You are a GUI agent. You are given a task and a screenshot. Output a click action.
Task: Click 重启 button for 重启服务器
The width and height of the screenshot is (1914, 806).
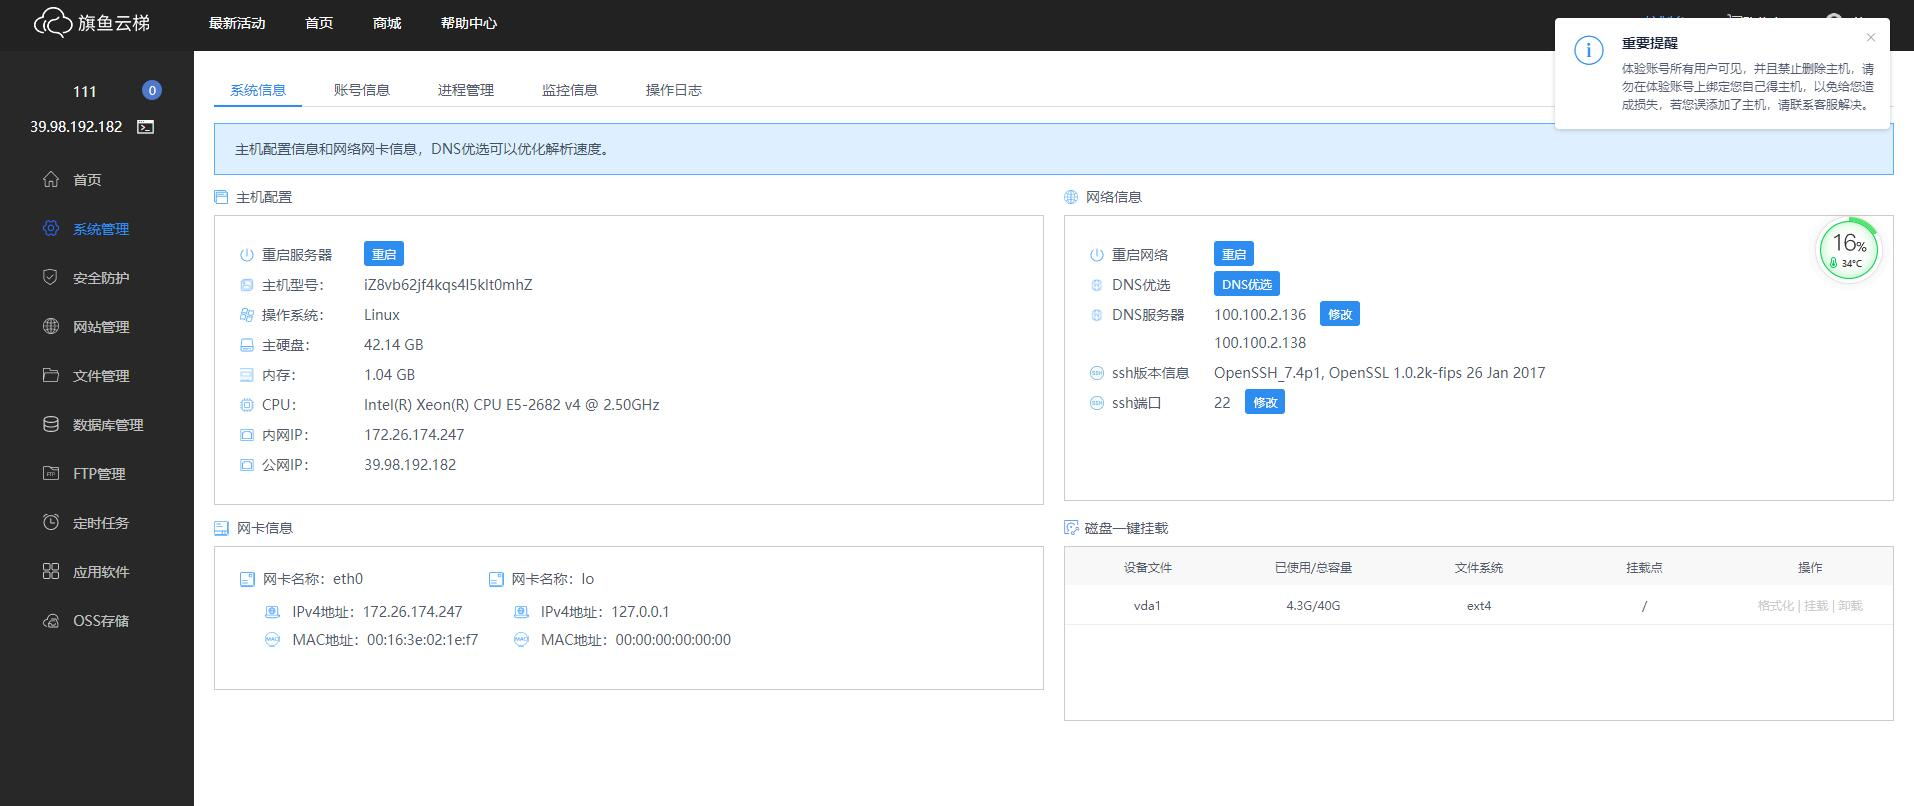pyautogui.click(x=384, y=254)
